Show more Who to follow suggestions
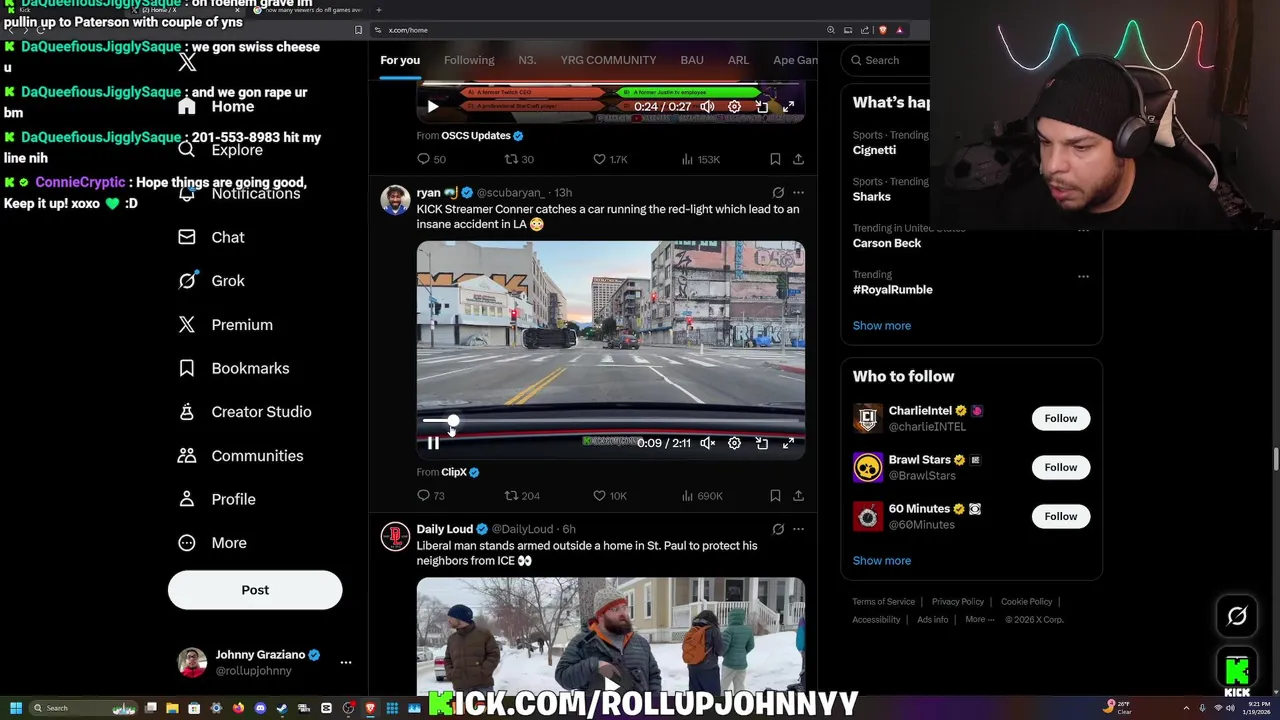Screen dimensions: 1280x720 882,561
